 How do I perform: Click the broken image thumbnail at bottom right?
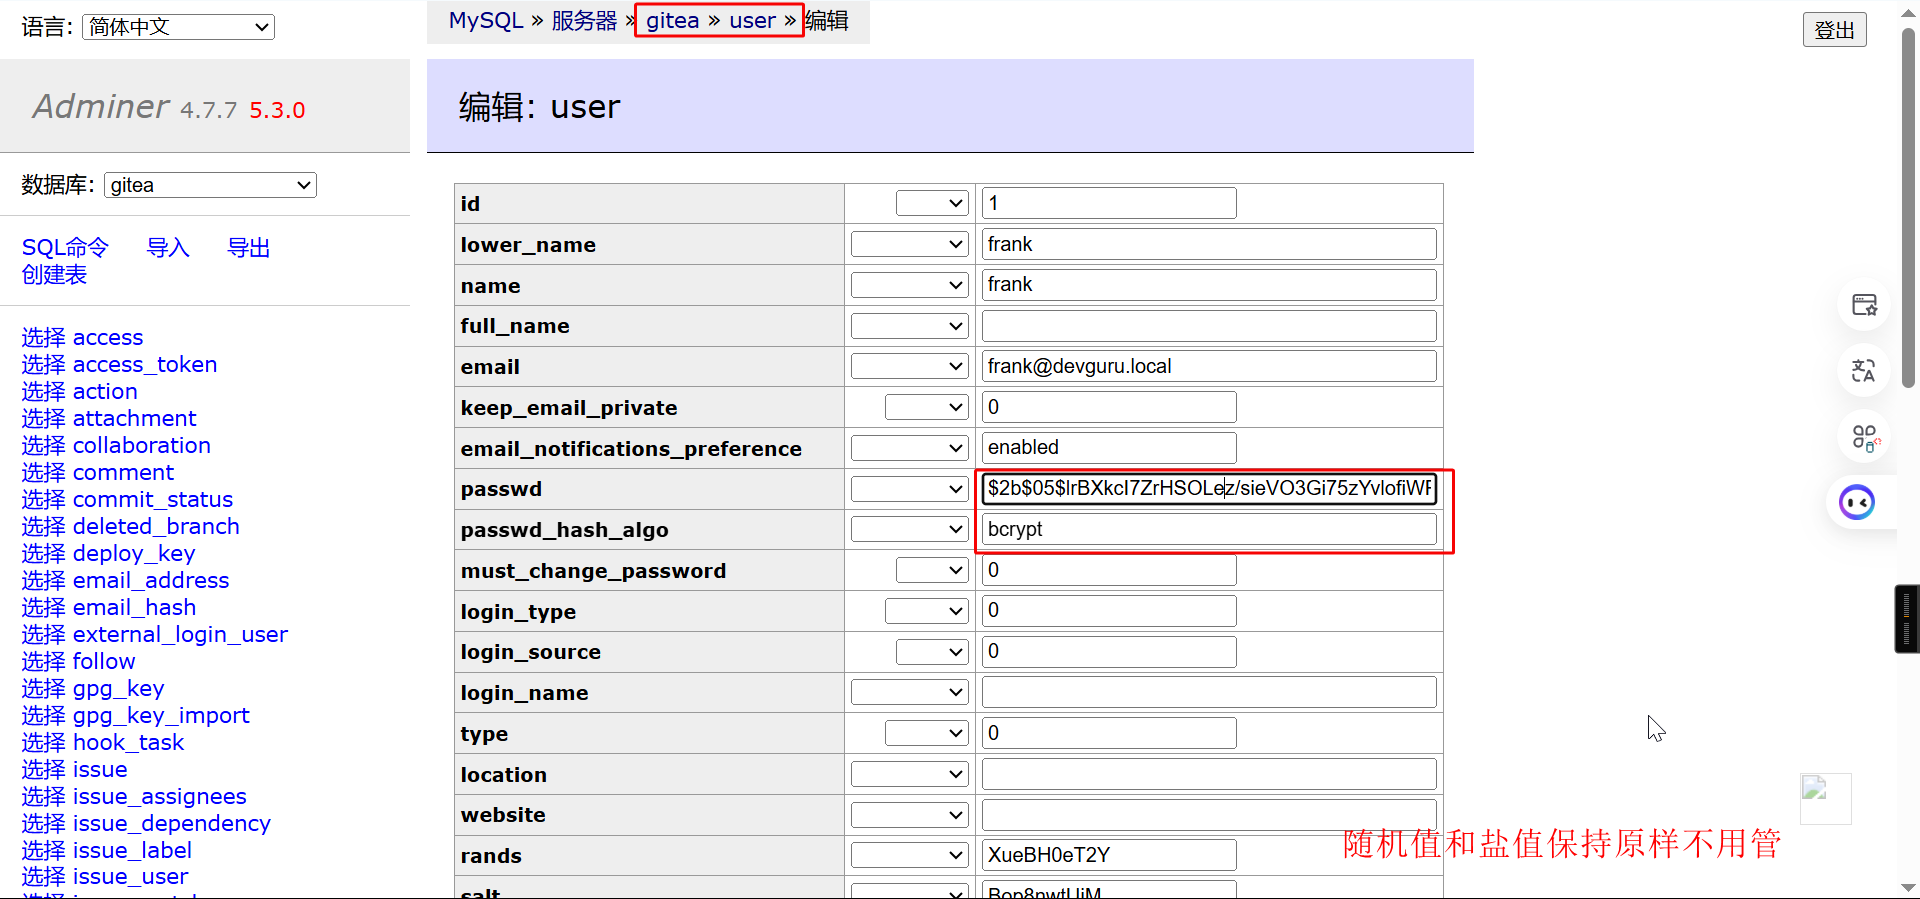click(1825, 798)
